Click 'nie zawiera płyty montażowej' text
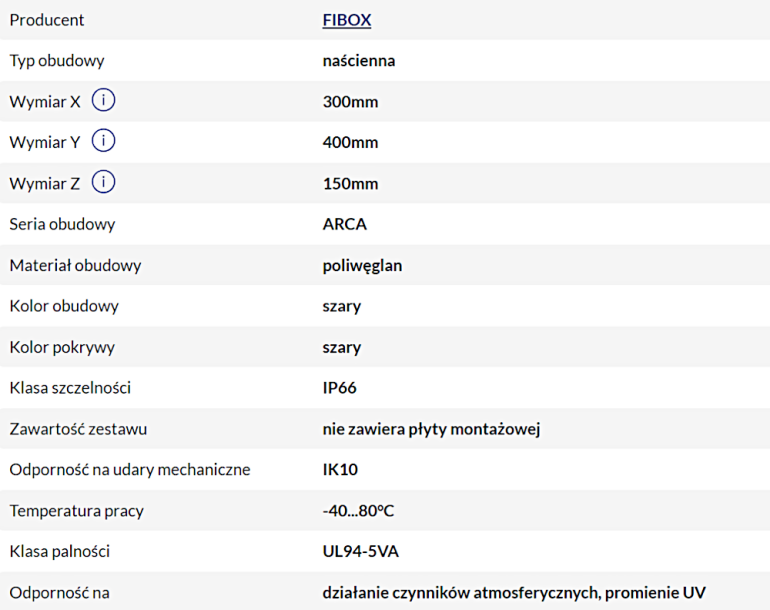 pos(432,429)
